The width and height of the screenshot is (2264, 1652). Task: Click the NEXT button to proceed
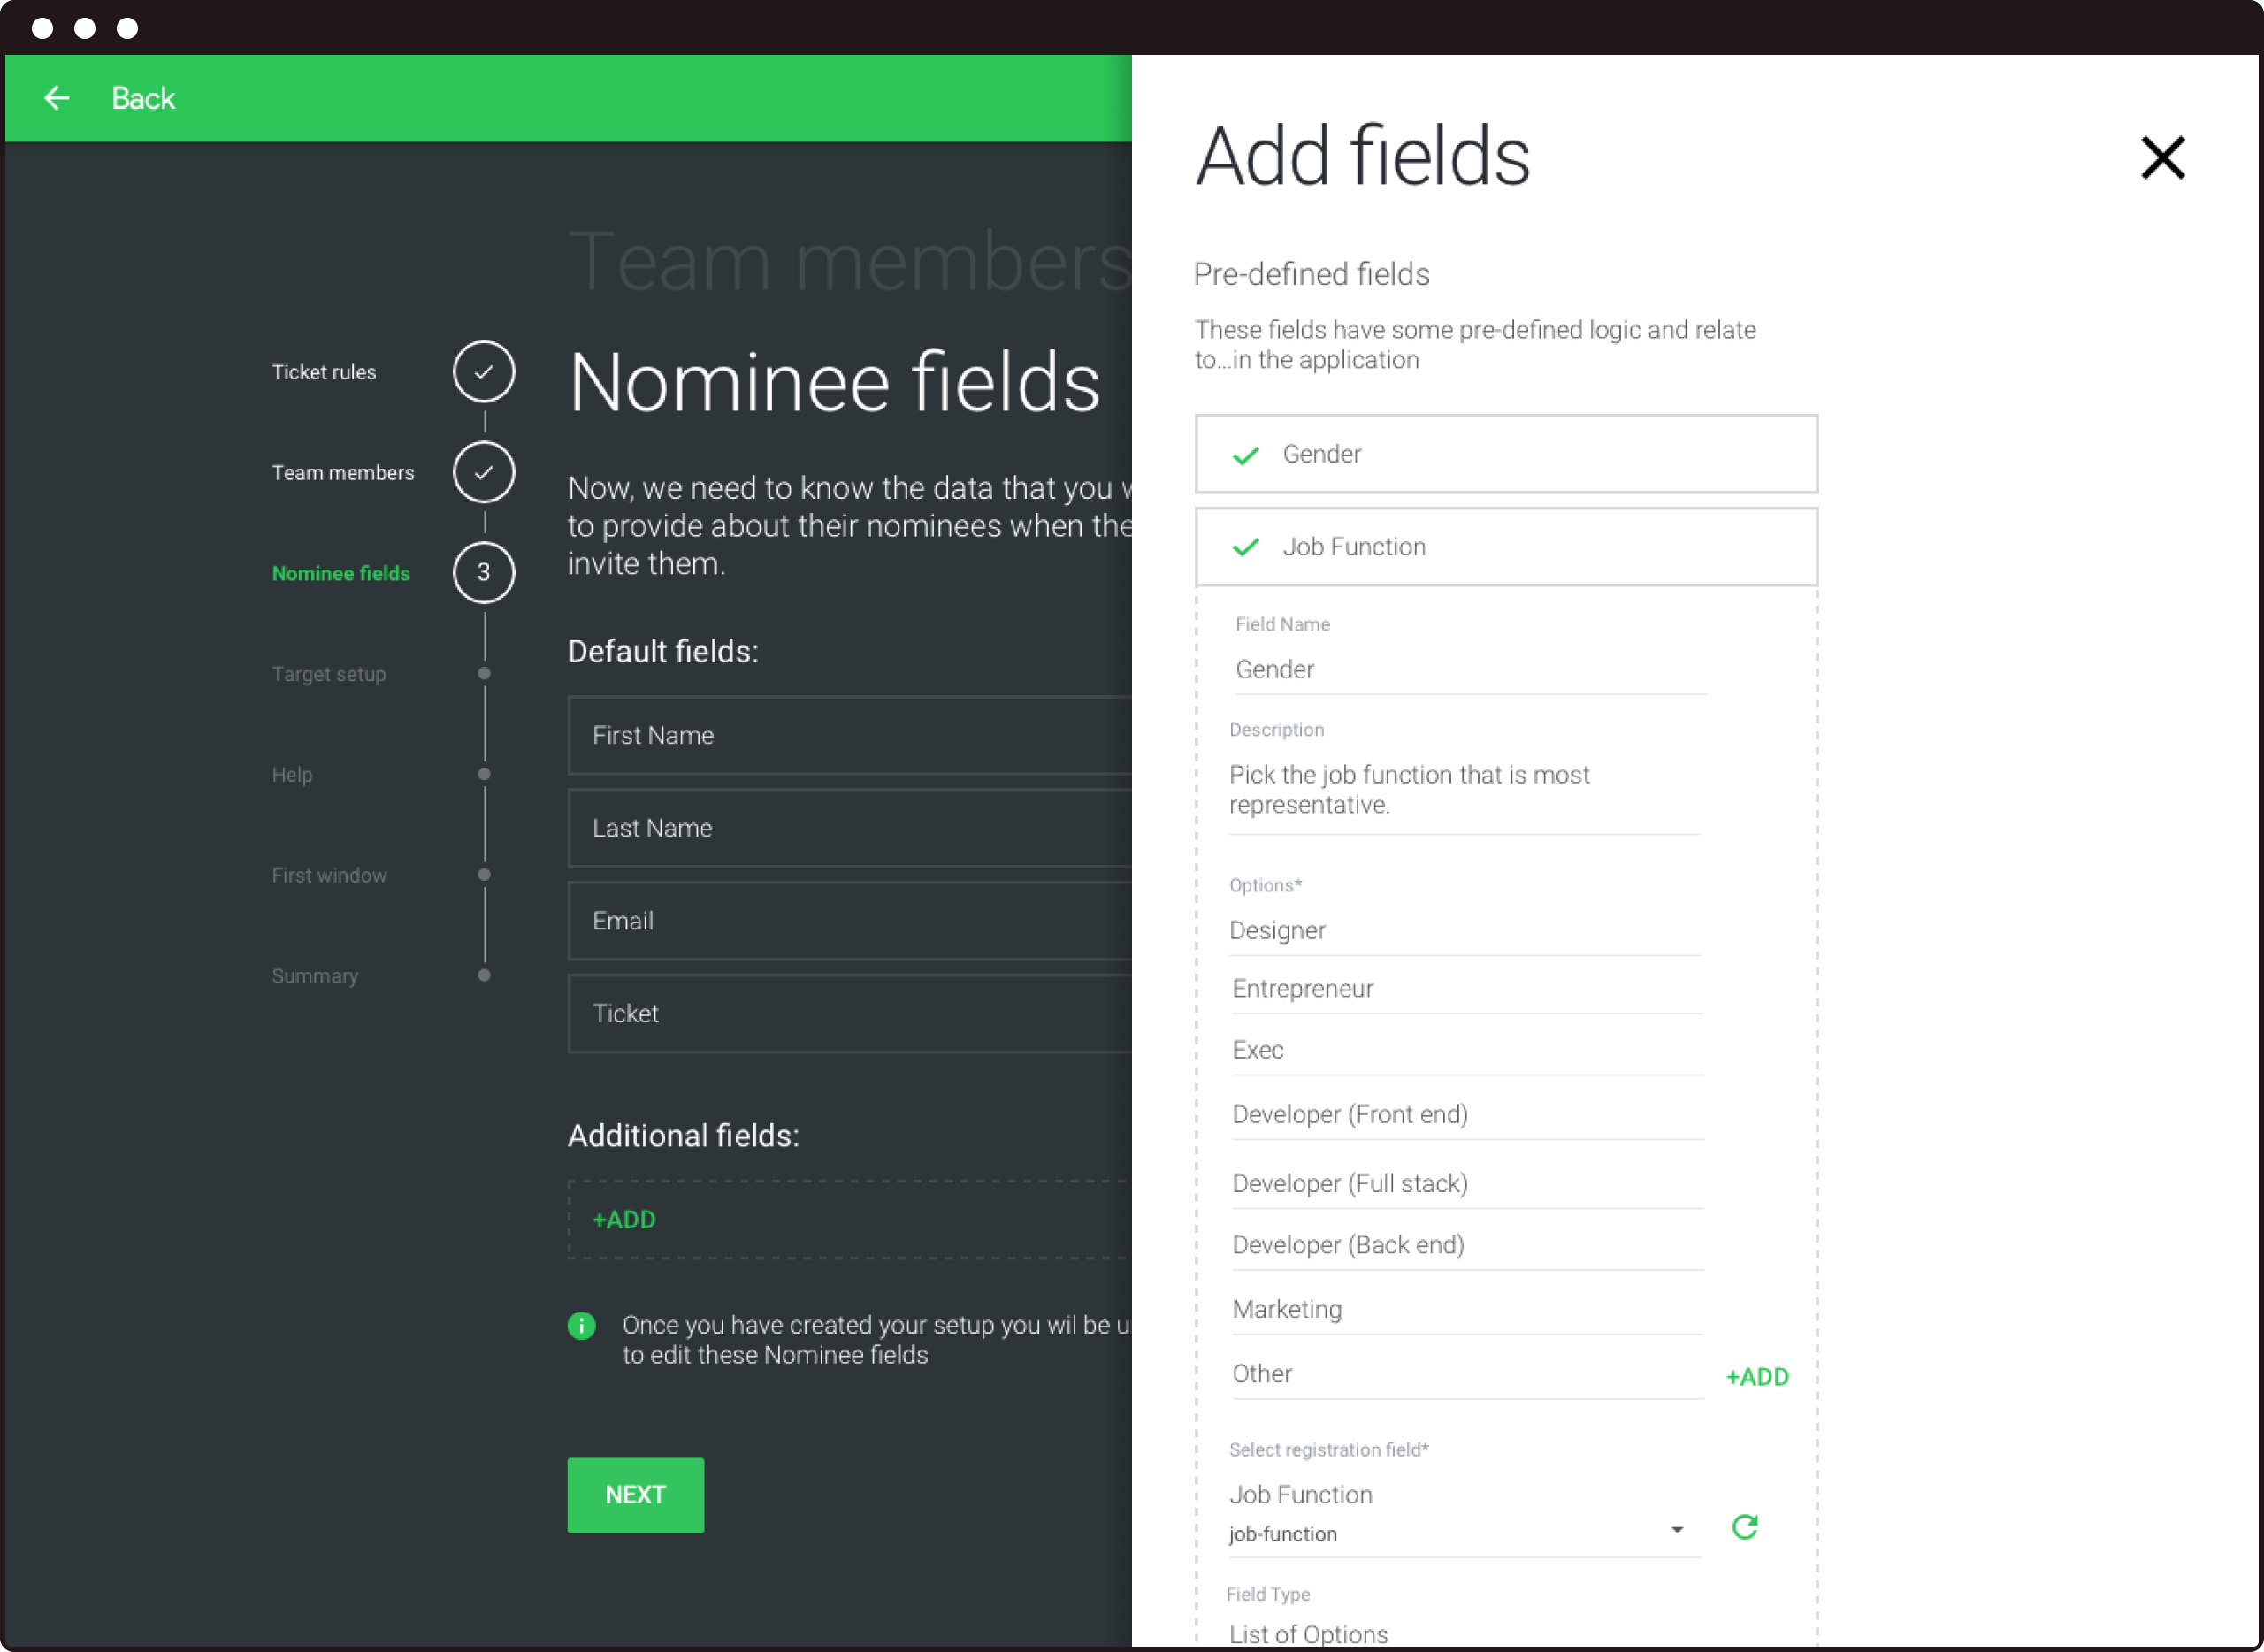pyautogui.click(x=635, y=1494)
